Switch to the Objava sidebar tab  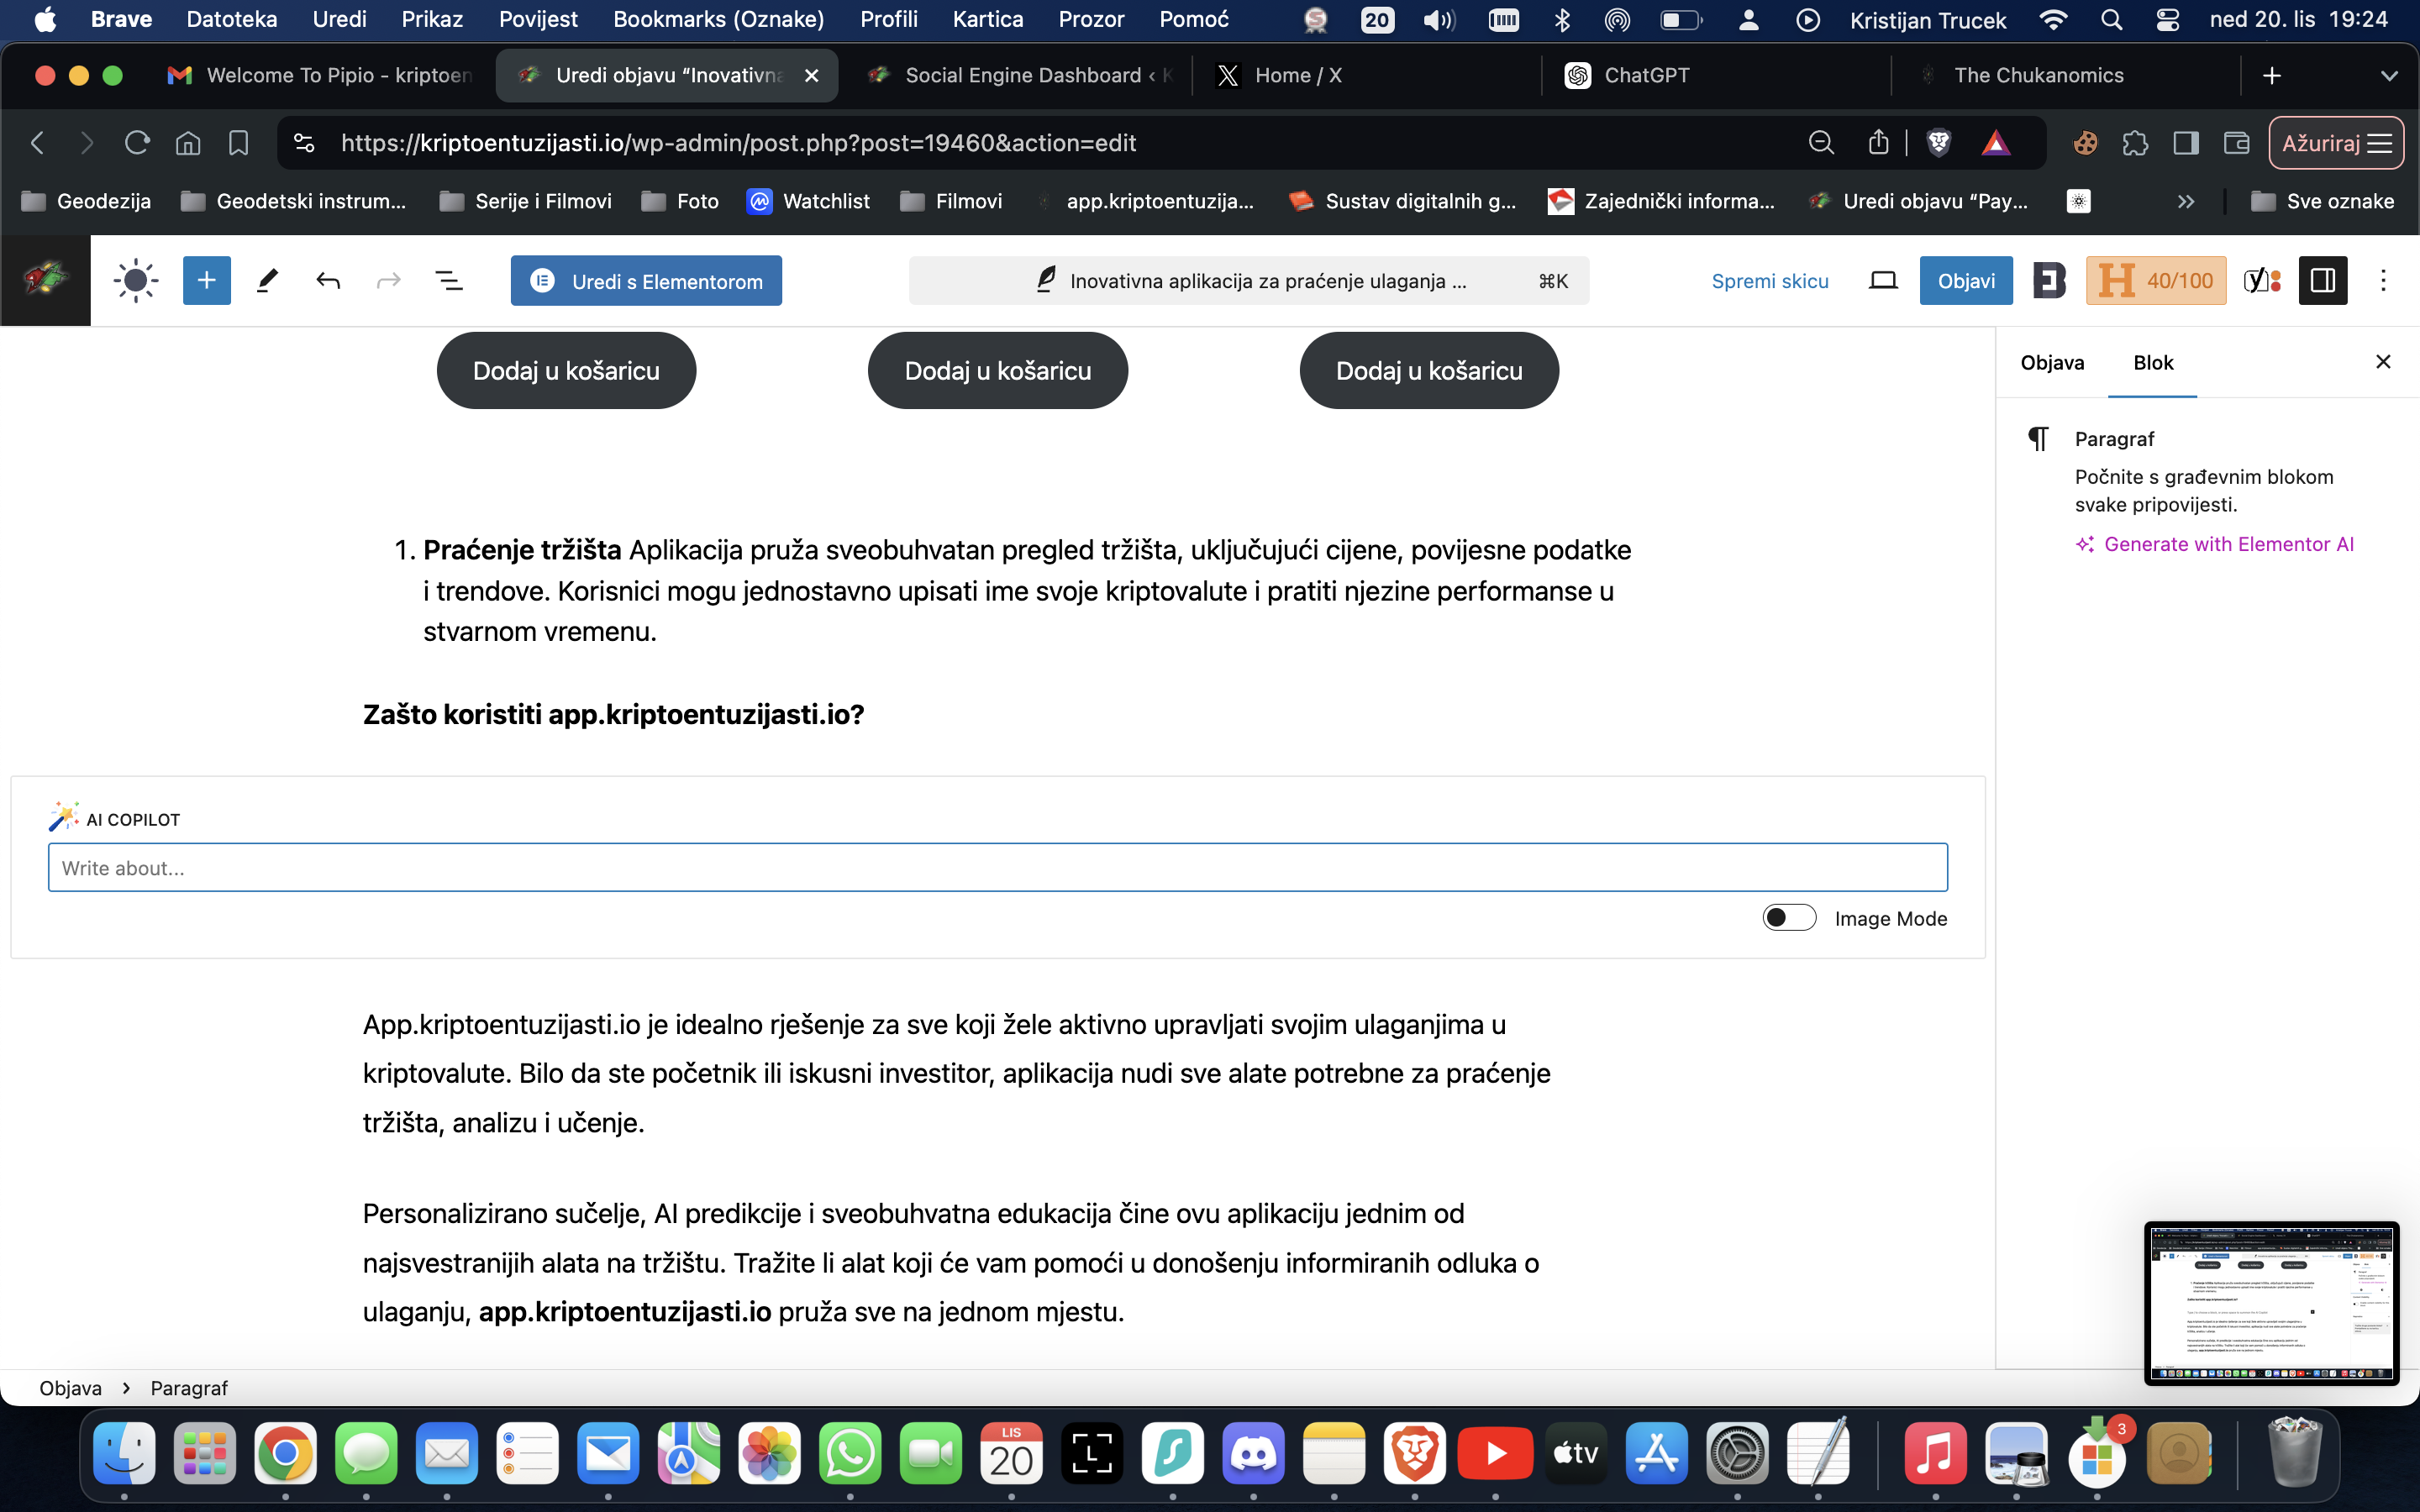click(x=2052, y=363)
